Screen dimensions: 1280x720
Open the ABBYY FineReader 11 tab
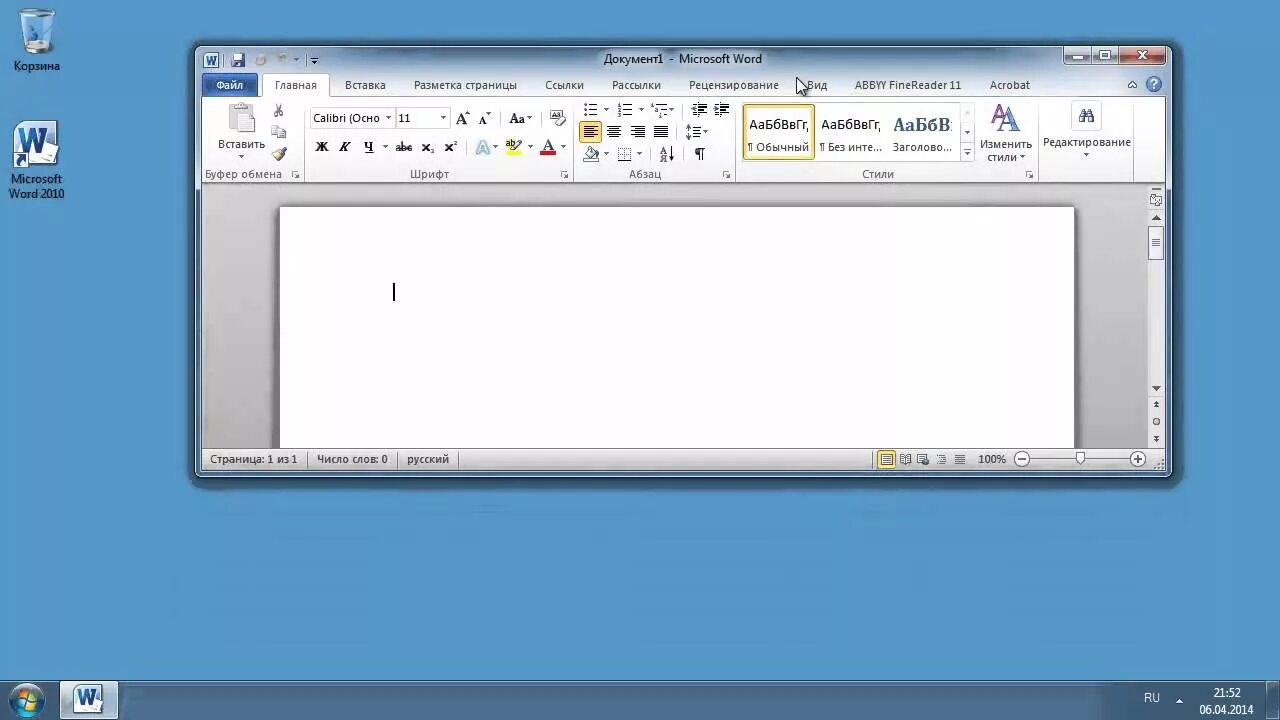point(907,85)
